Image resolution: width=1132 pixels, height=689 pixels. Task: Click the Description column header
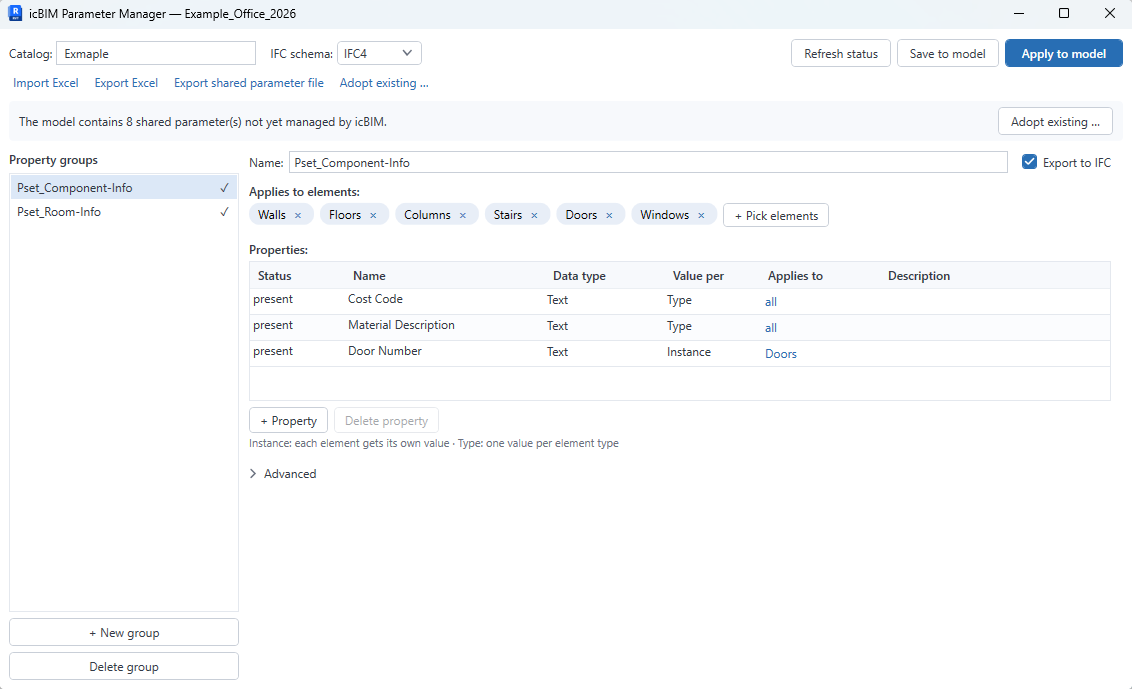click(x=919, y=276)
